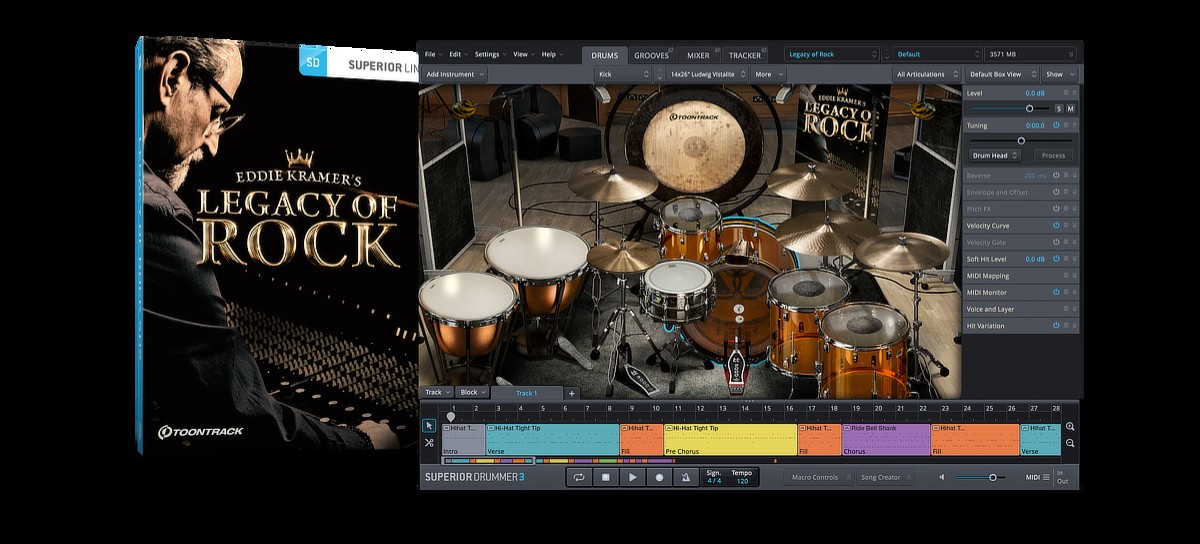The height and width of the screenshot is (544, 1200).
Task: Open the Add Instrument dropdown
Action: point(454,74)
